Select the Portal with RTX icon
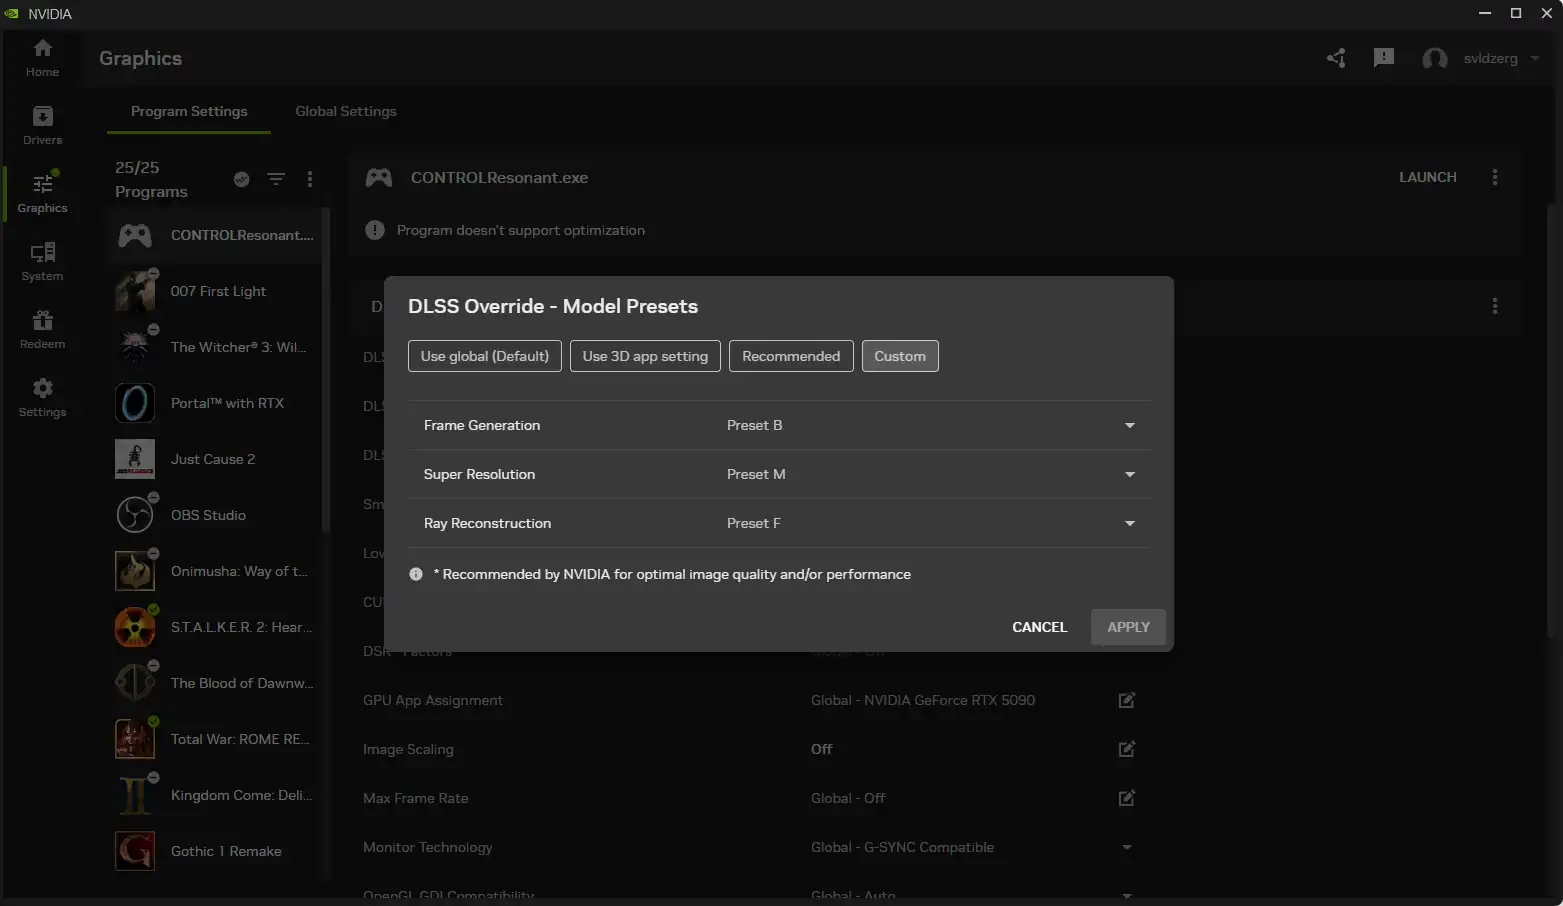Screen dimensions: 1563x906 (135, 403)
